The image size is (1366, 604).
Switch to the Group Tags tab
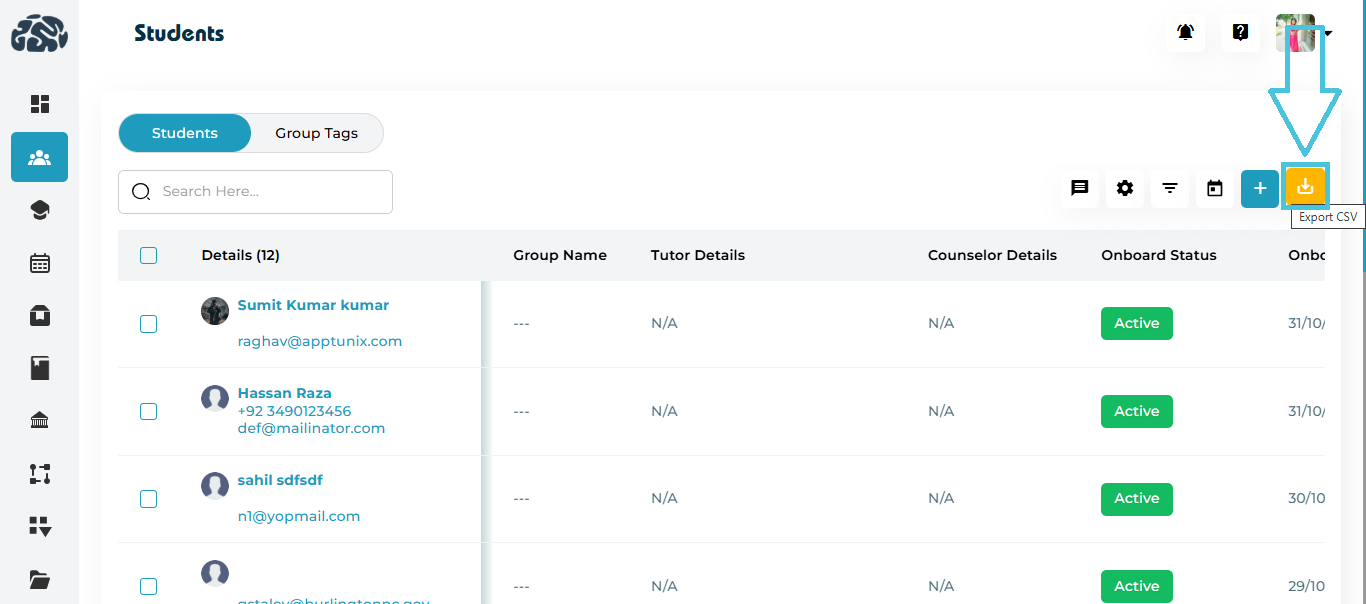[316, 133]
